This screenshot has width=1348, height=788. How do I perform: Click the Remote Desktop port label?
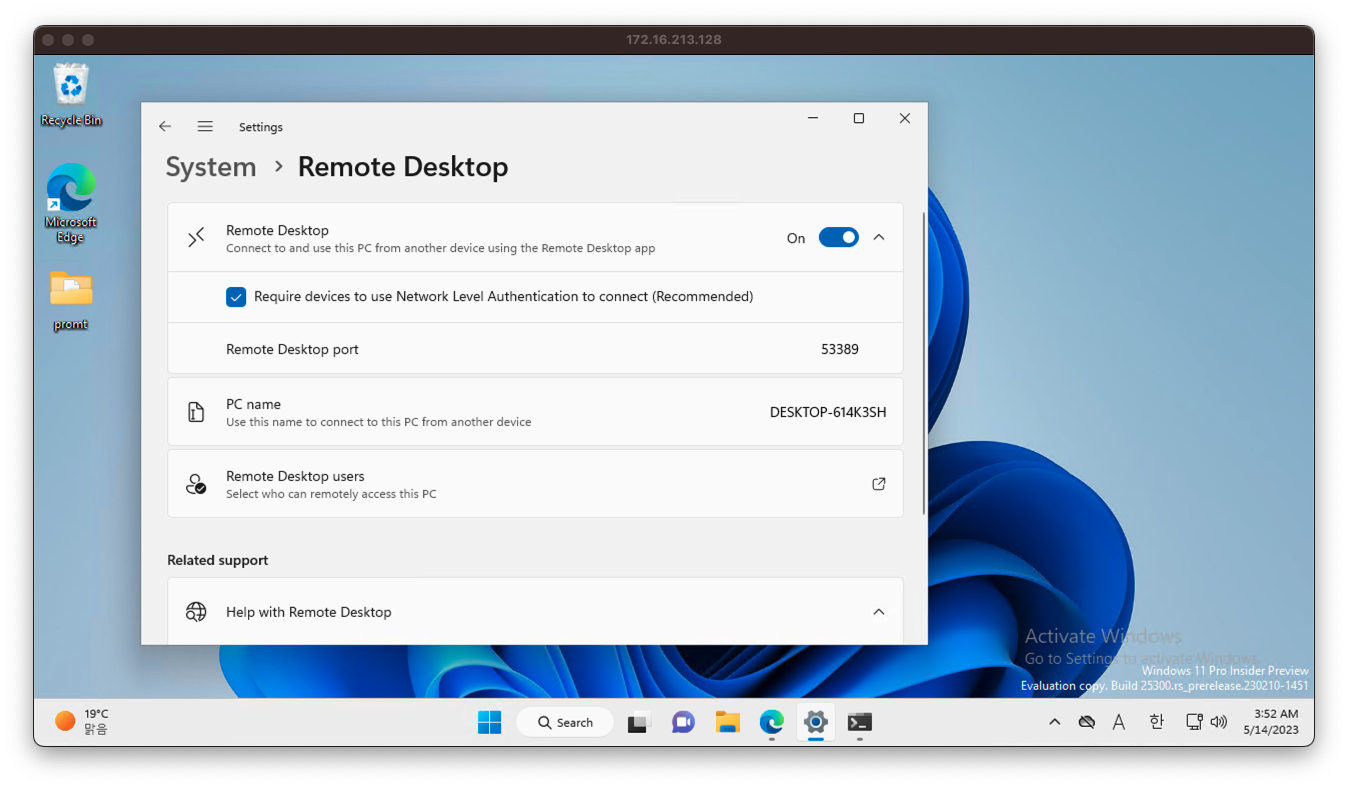coord(292,349)
